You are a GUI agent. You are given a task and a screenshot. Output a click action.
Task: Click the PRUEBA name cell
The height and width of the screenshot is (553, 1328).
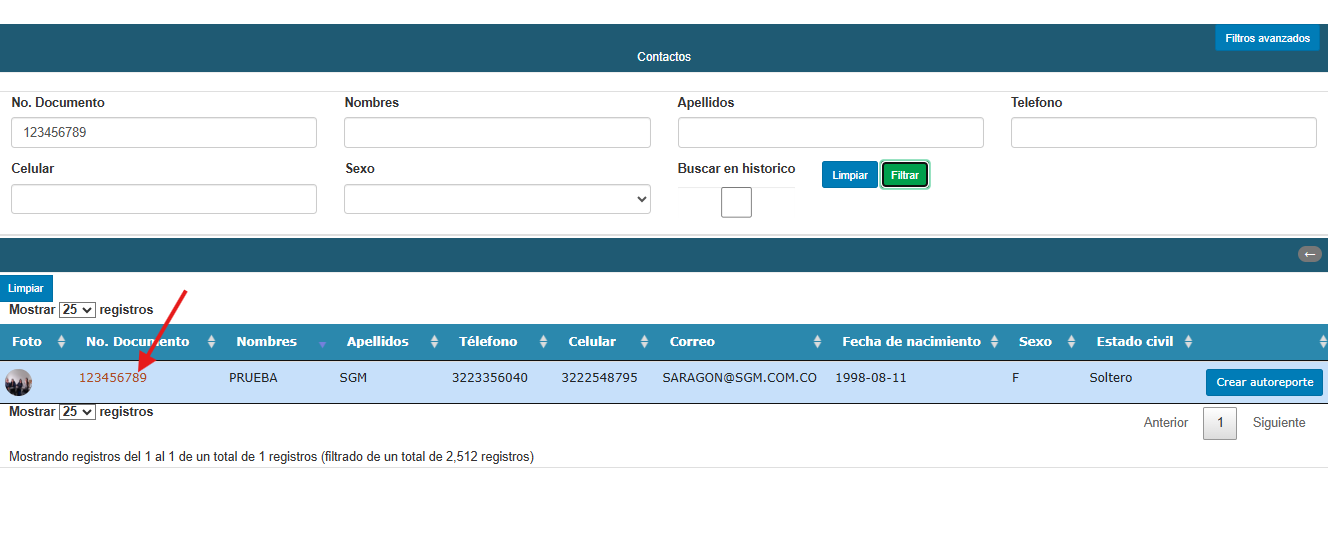click(x=253, y=378)
